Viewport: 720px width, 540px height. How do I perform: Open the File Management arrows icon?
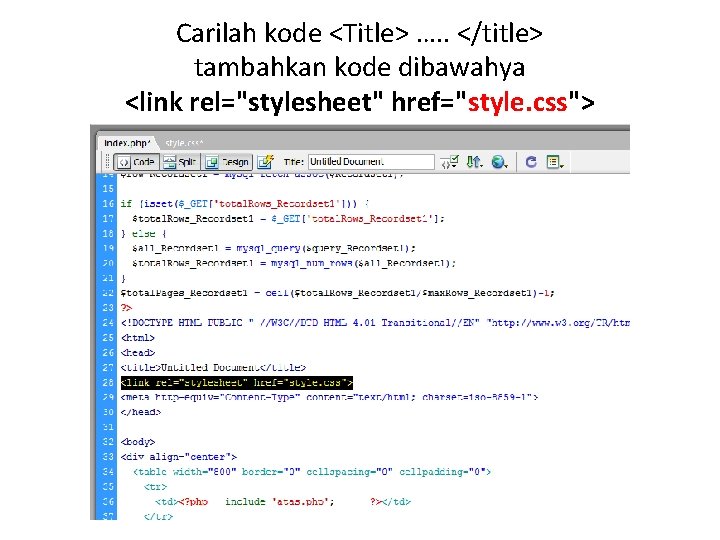tap(474, 162)
